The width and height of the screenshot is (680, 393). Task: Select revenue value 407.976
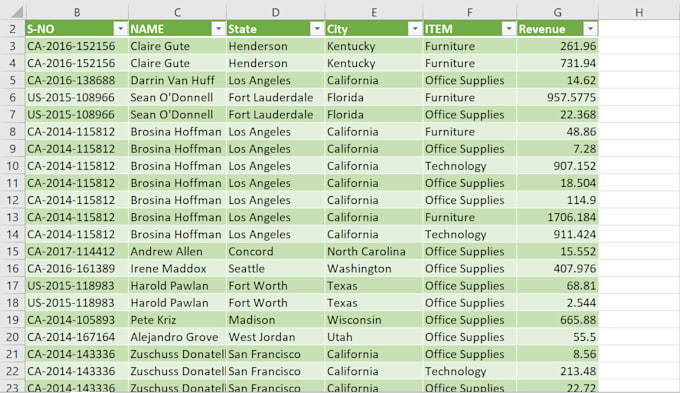(558, 269)
